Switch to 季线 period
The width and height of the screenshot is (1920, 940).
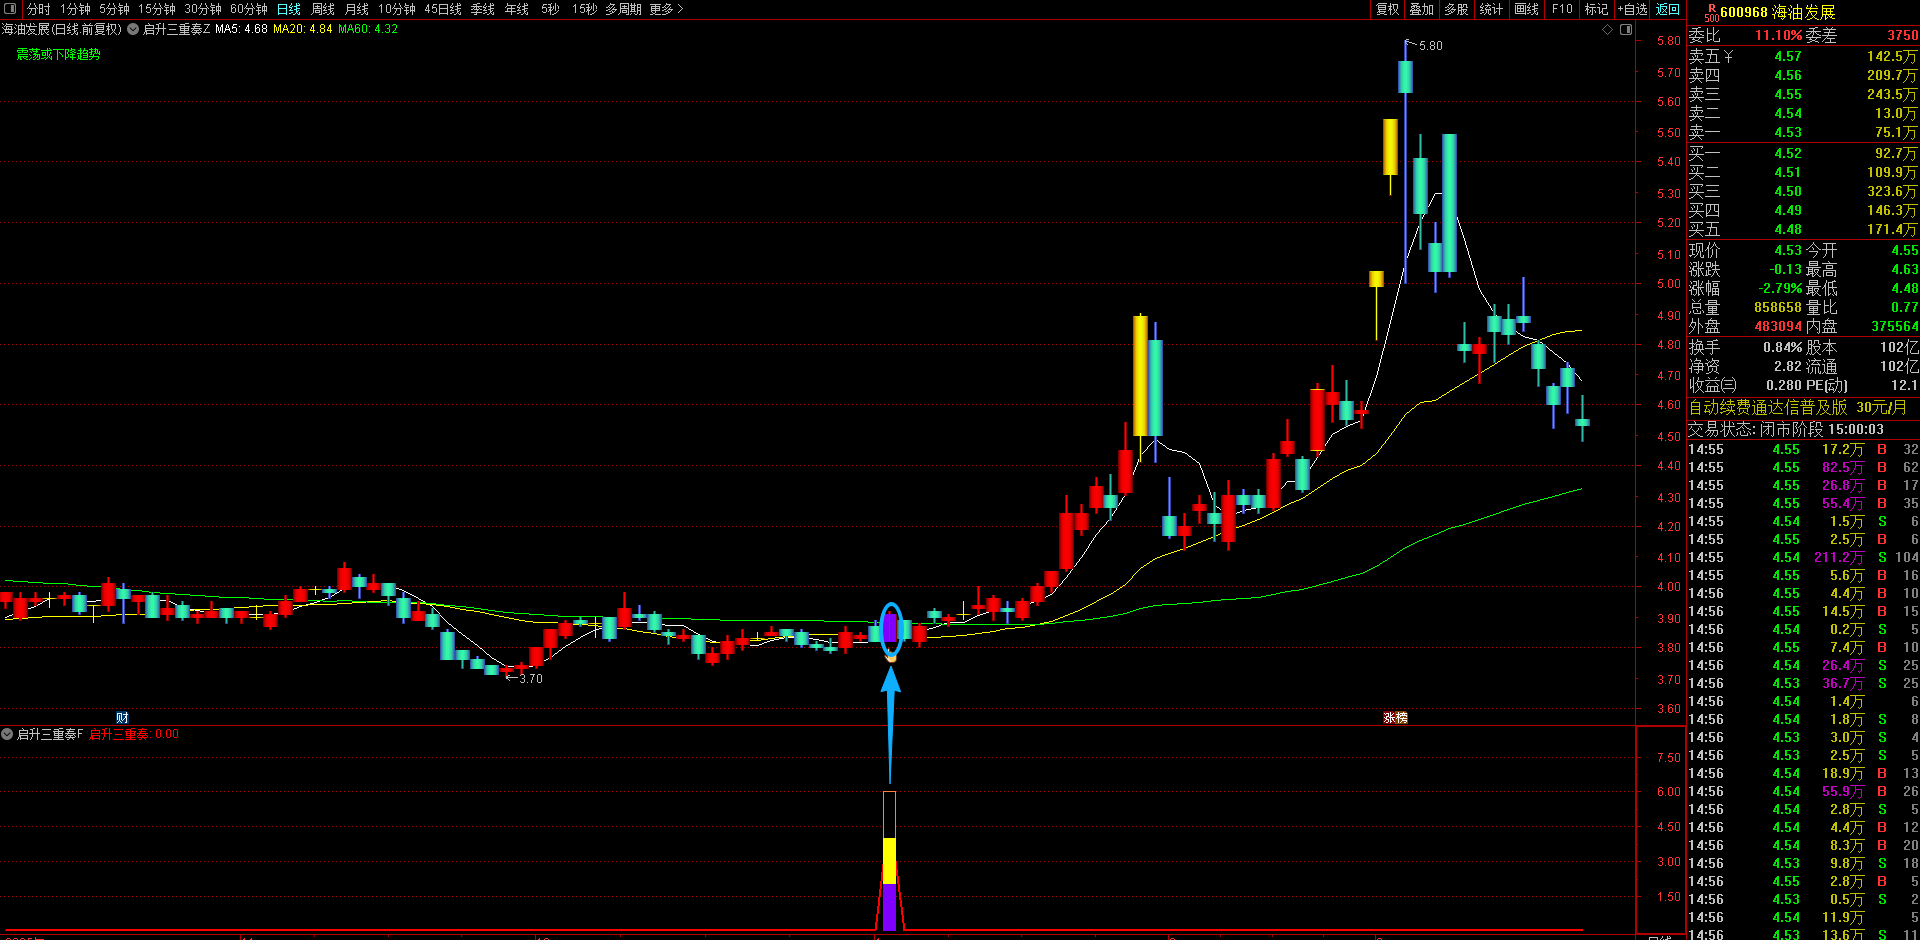tap(483, 9)
